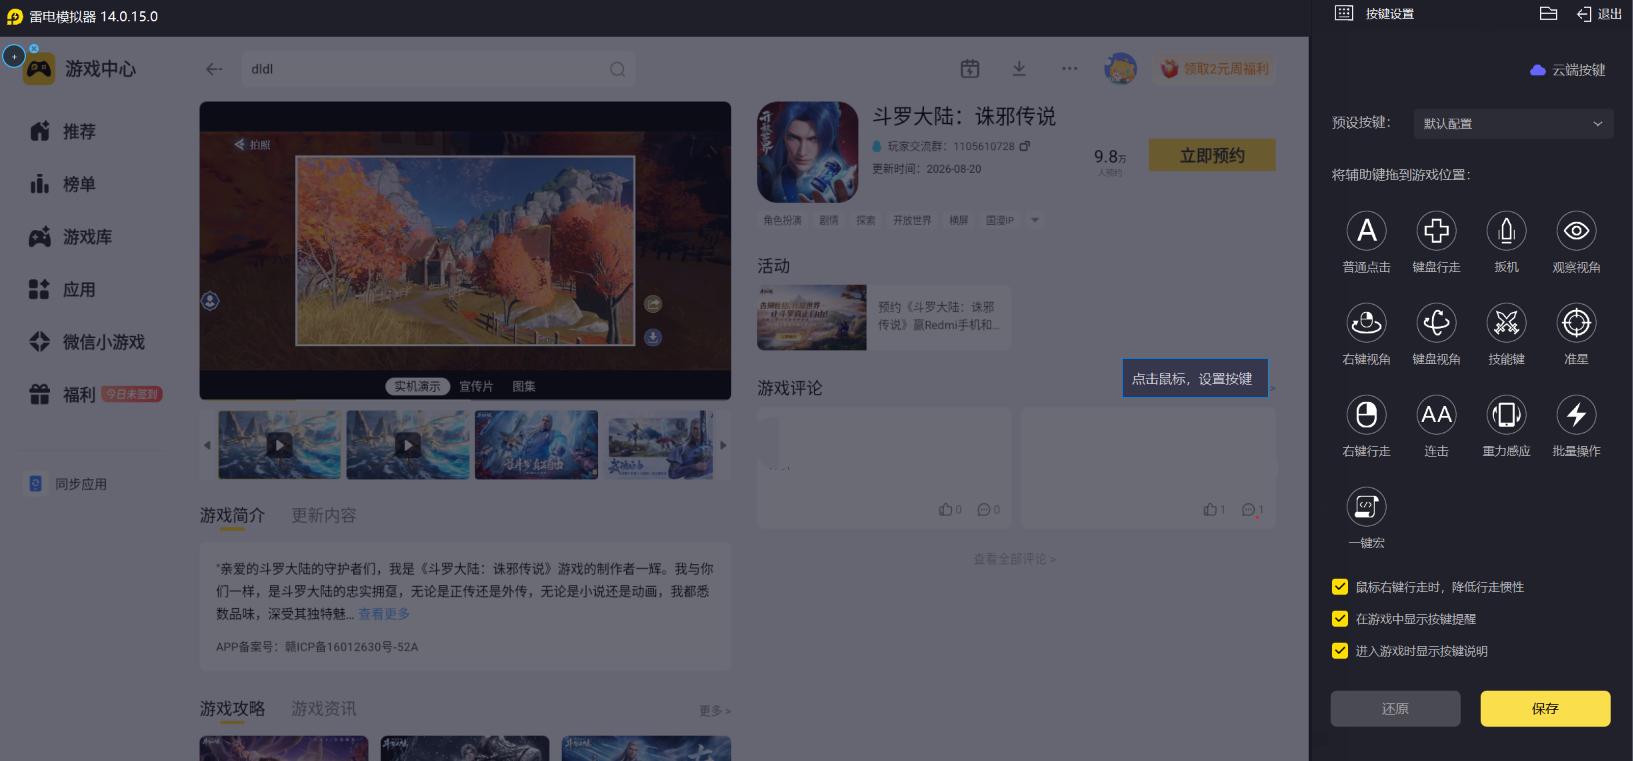Choose the 重力感应 gravity sensor tool
The width and height of the screenshot is (1633, 761).
1506,415
